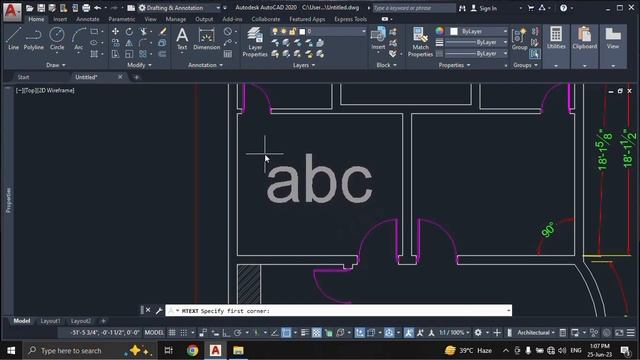Select the Text tool

[x=182, y=39]
